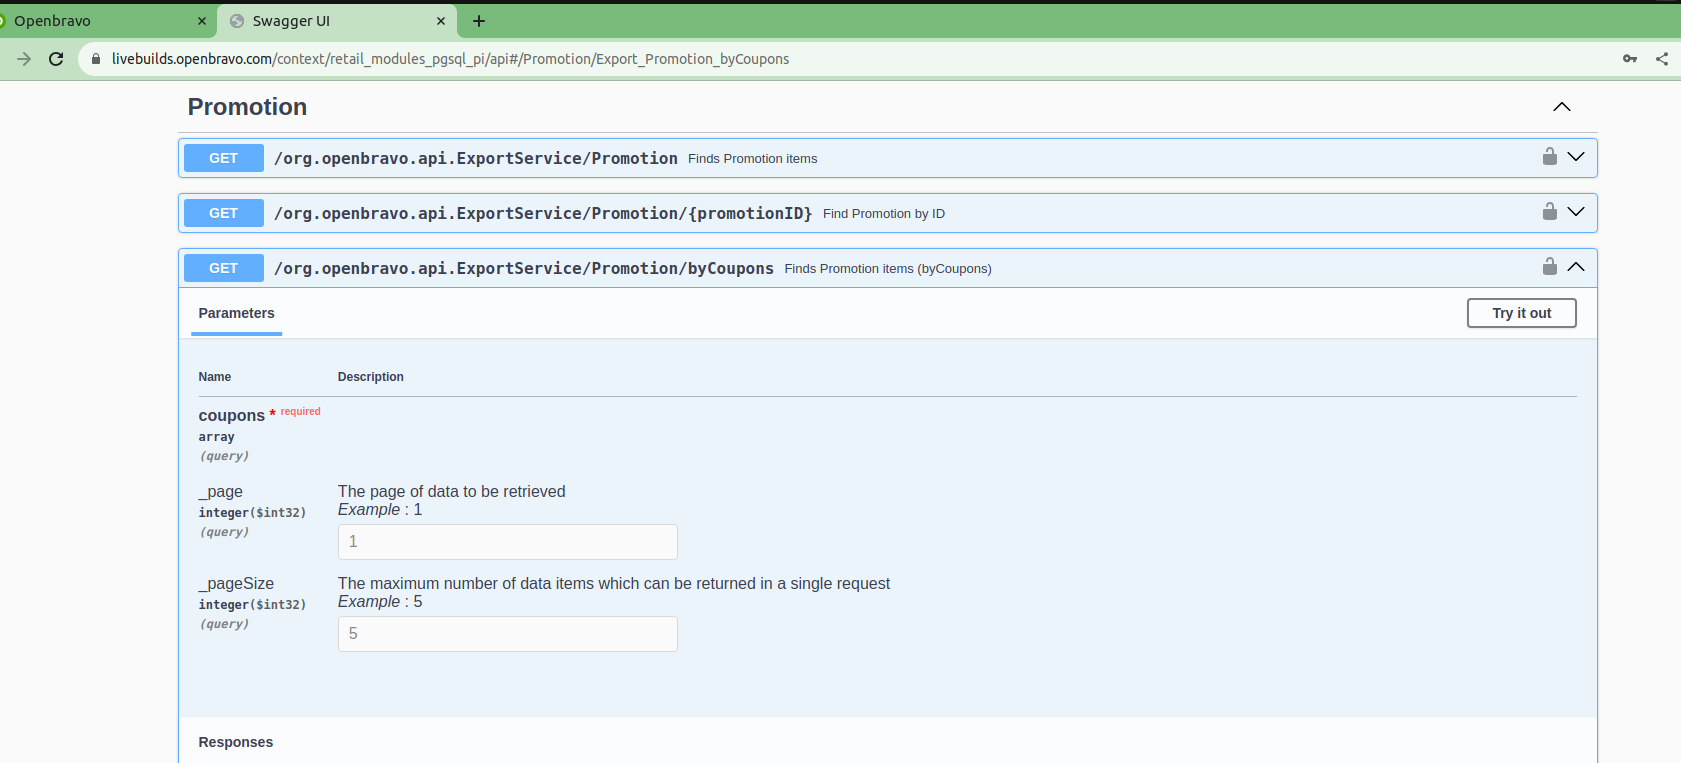Close the Swagger UI tab
Screen dimensions: 1681x763
coord(440,21)
